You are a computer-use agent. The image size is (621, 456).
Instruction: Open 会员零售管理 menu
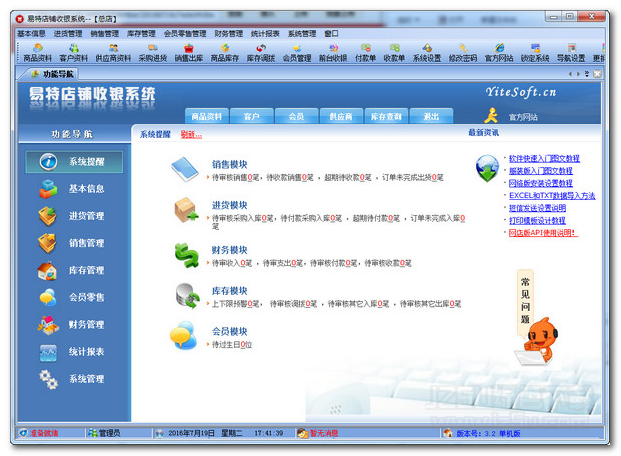(185, 34)
